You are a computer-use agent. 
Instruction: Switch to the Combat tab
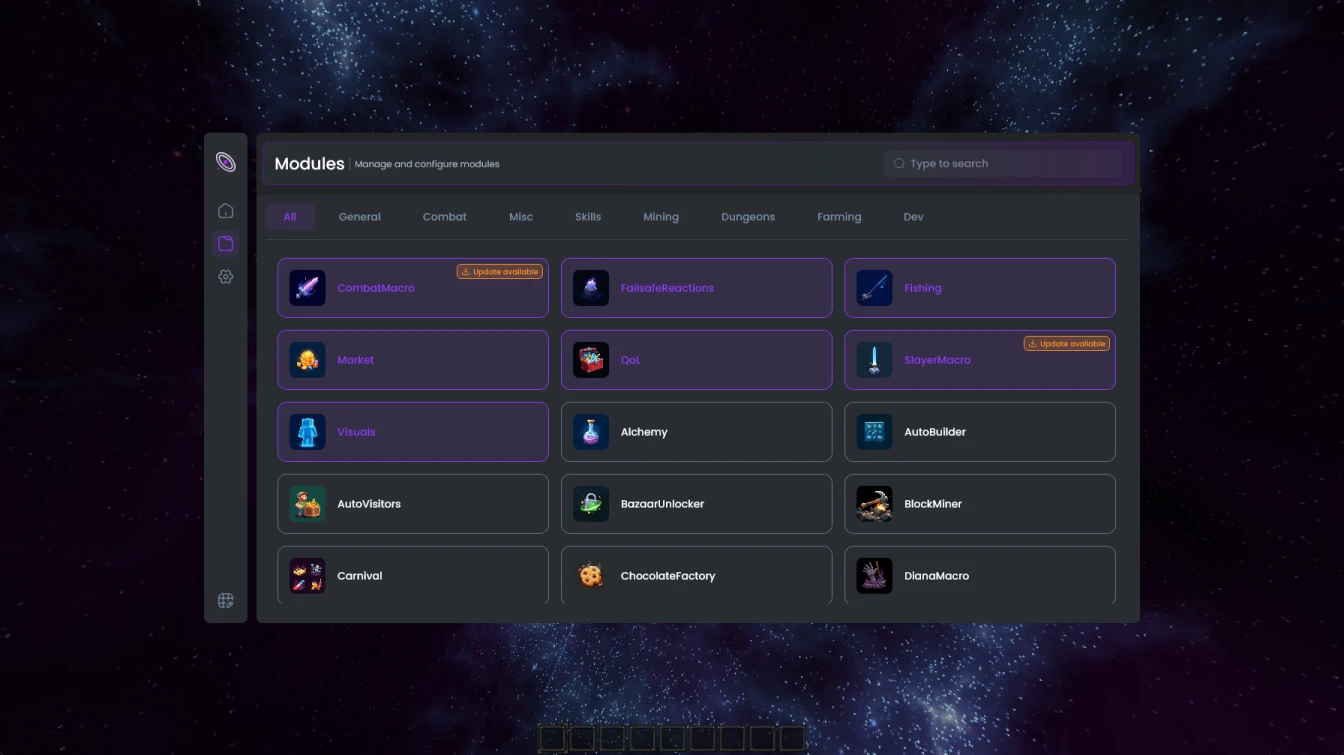[444, 216]
